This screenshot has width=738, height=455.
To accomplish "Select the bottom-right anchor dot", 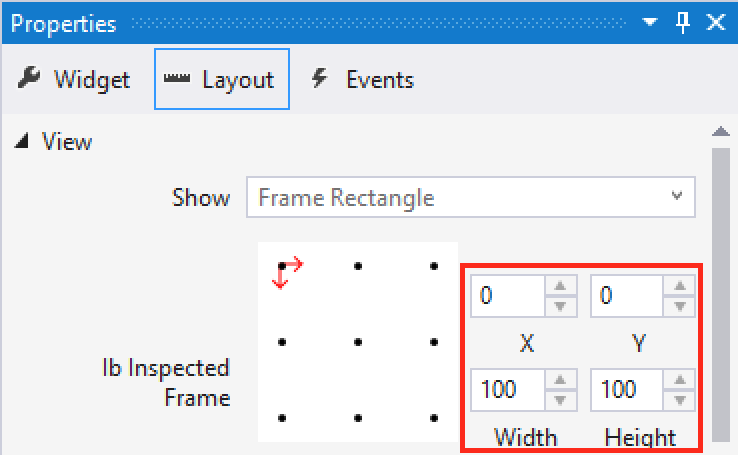I will (433, 417).
